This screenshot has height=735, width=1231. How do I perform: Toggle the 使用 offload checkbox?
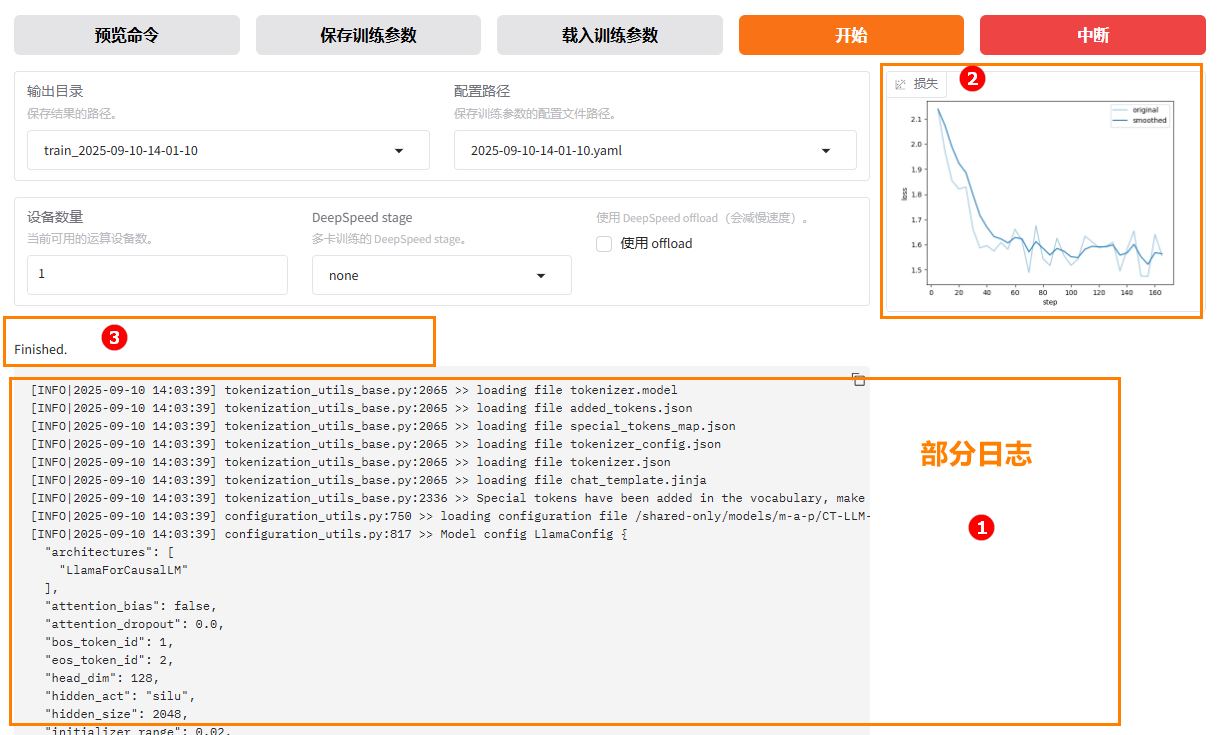604,244
